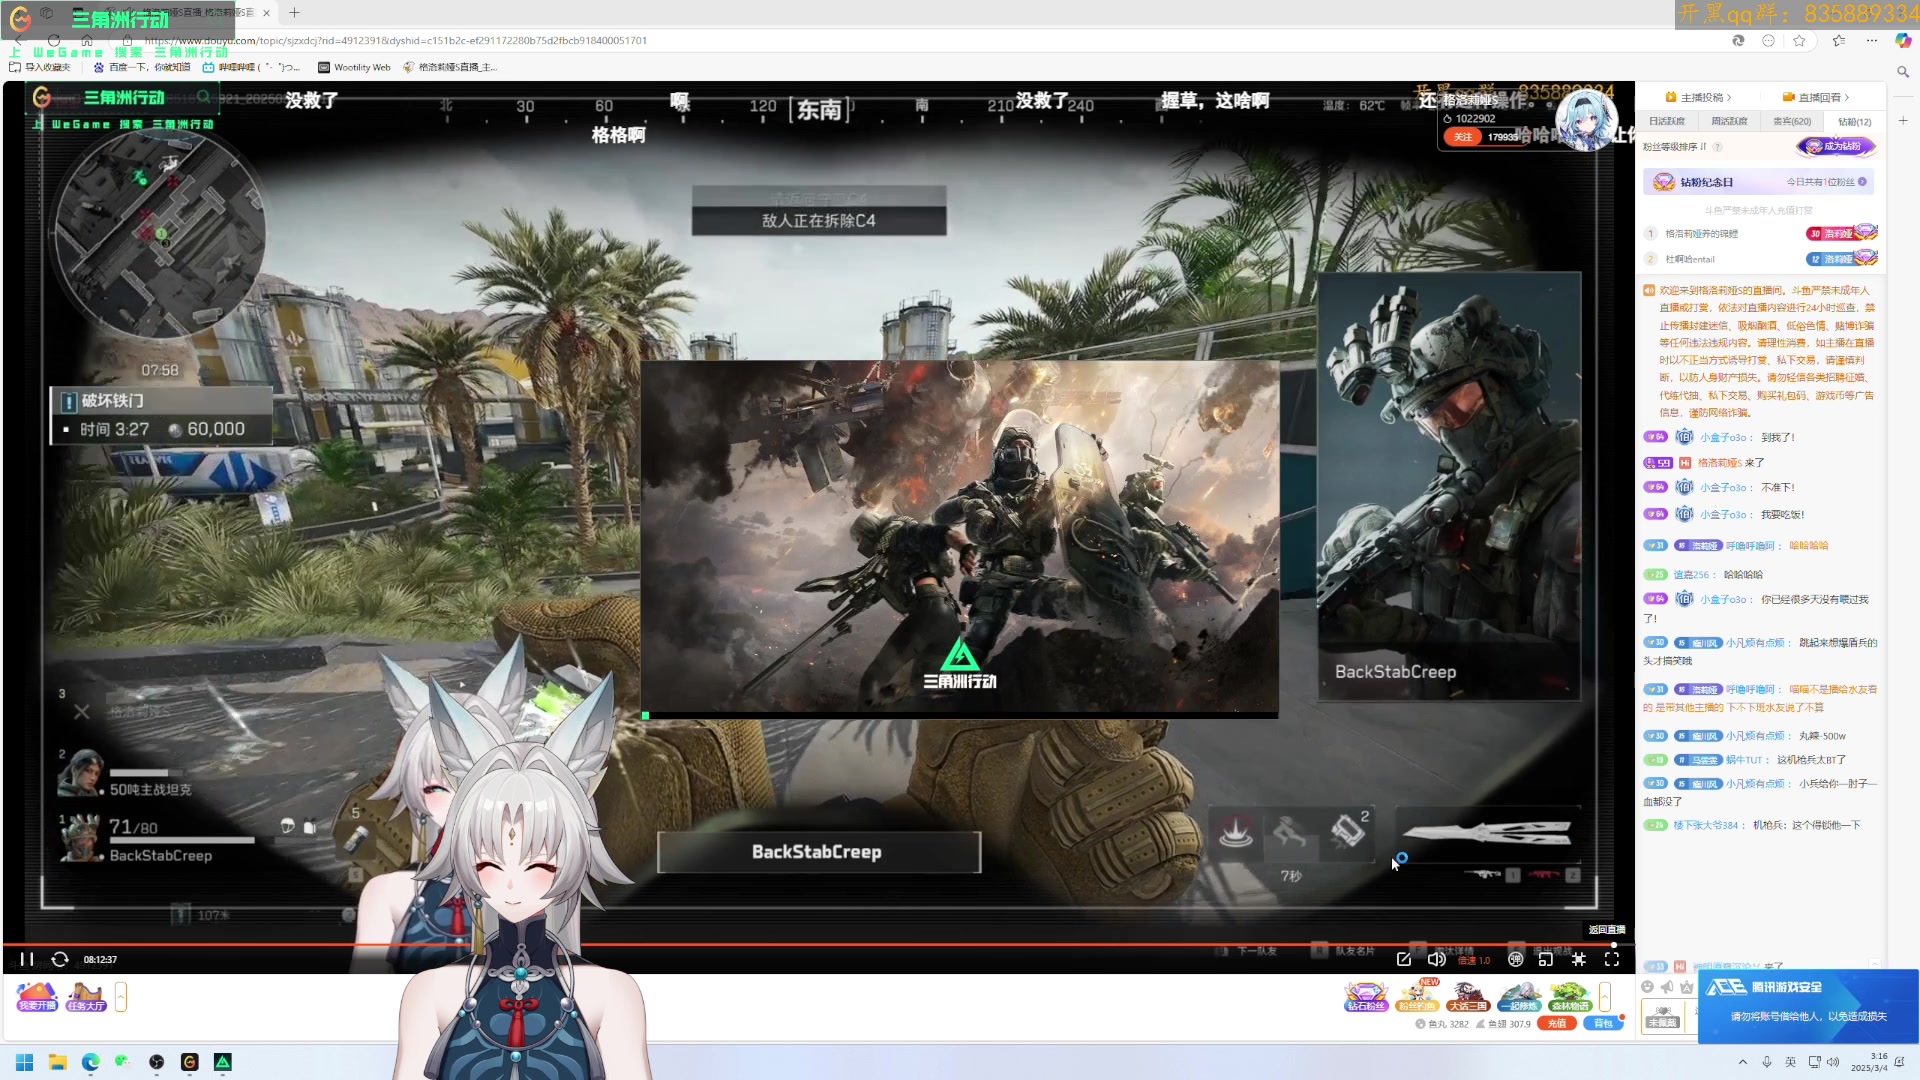Open Microsoft Edge in taskbar
1920x1080 pixels.
pos(91,1062)
